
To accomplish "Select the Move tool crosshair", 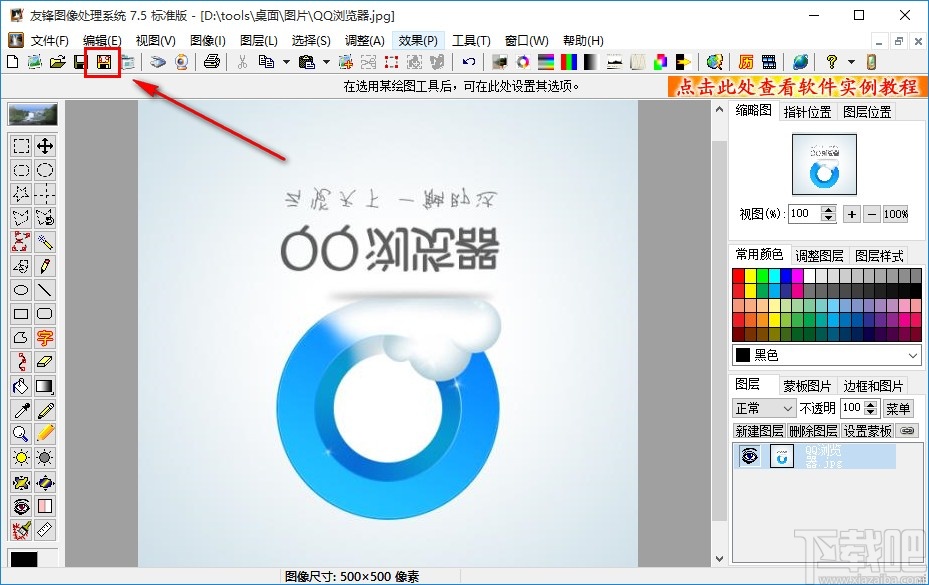I will pyautogui.click(x=45, y=146).
